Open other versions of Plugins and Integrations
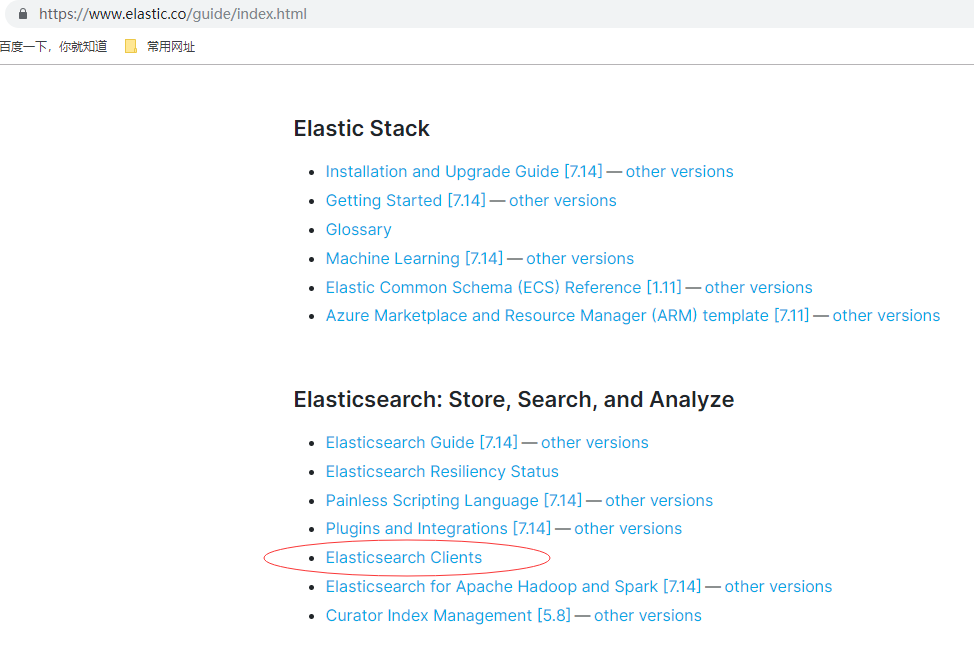This screenshot has height=647, width=974. pyautogui.click(x=628, y=528)
